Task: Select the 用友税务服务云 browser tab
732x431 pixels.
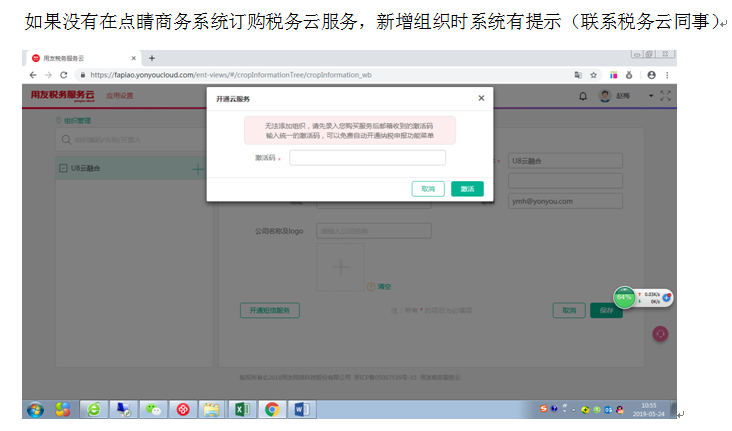Action: coord(82,58)
